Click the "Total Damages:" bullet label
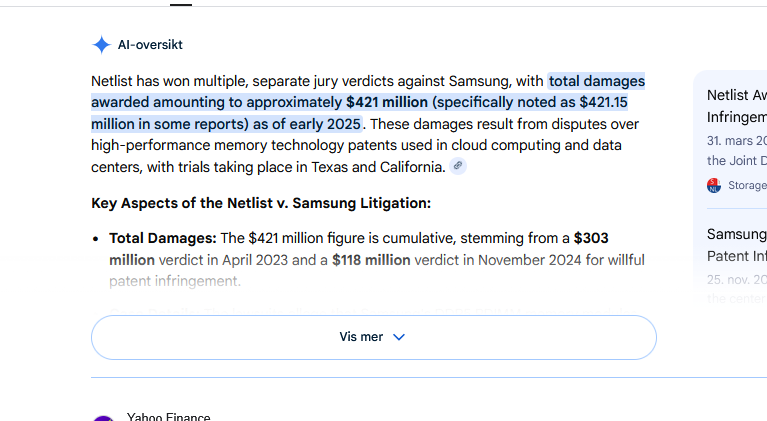Viewport: 767px width, 421px height. (162, 238)
